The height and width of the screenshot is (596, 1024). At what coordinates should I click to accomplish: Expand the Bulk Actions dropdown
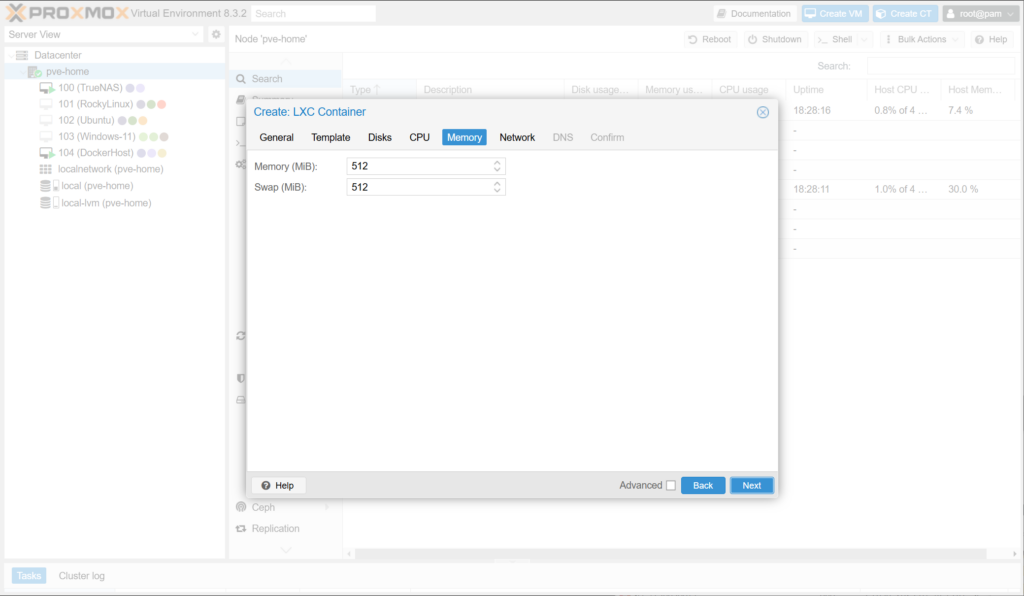(922, 39)
